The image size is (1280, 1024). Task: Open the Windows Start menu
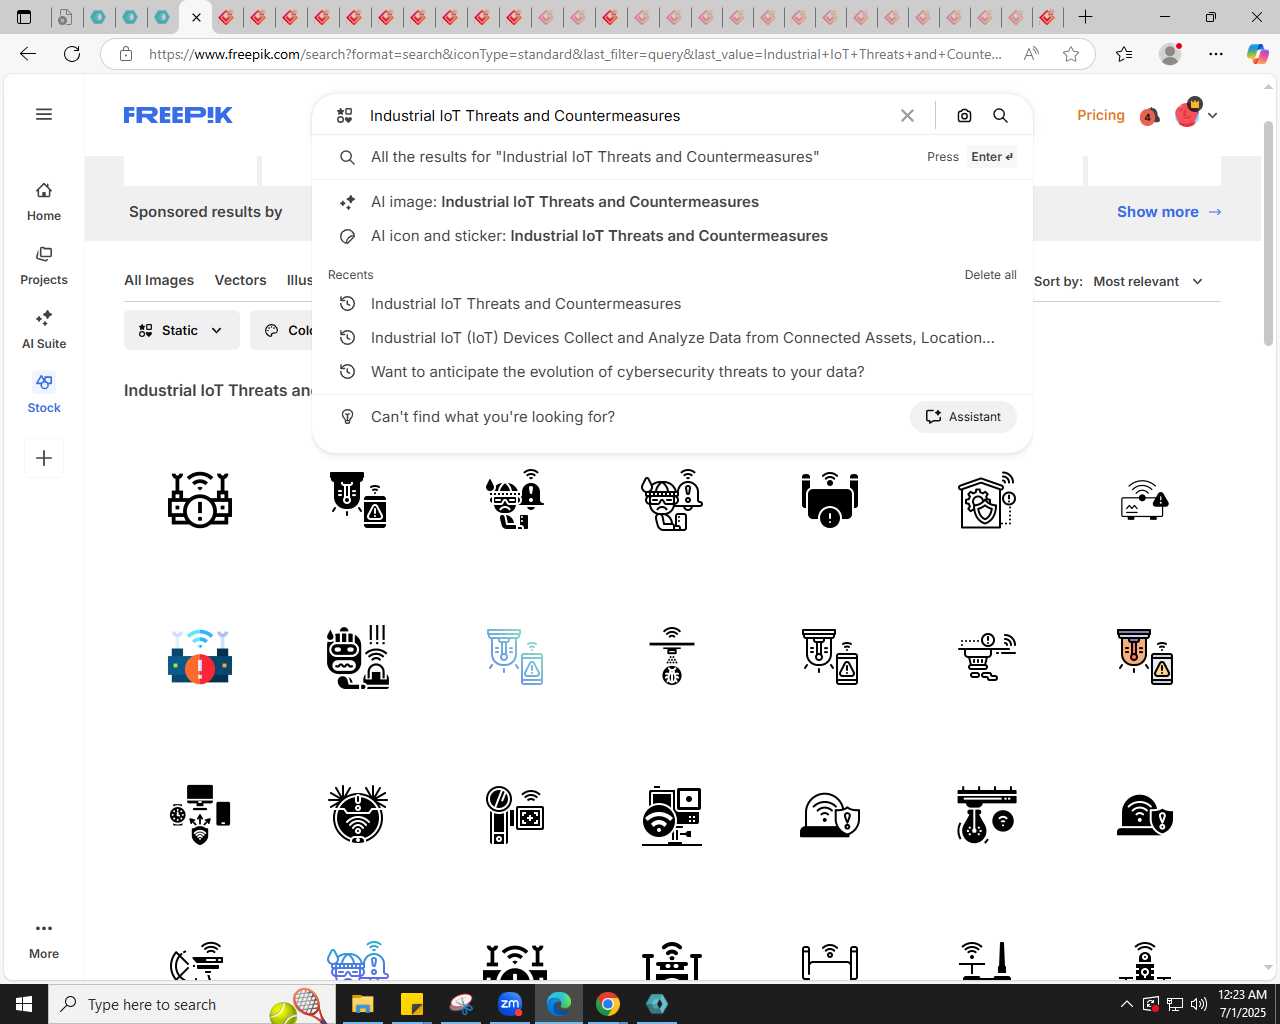pyautogui.click(x=24, y=1004)
